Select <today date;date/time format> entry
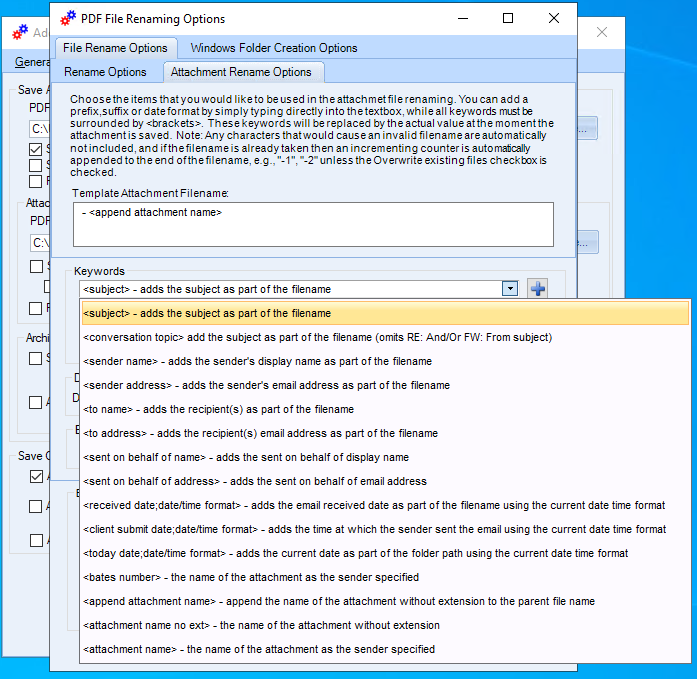Viewport: 697px width, 679px height. [385, 553]
